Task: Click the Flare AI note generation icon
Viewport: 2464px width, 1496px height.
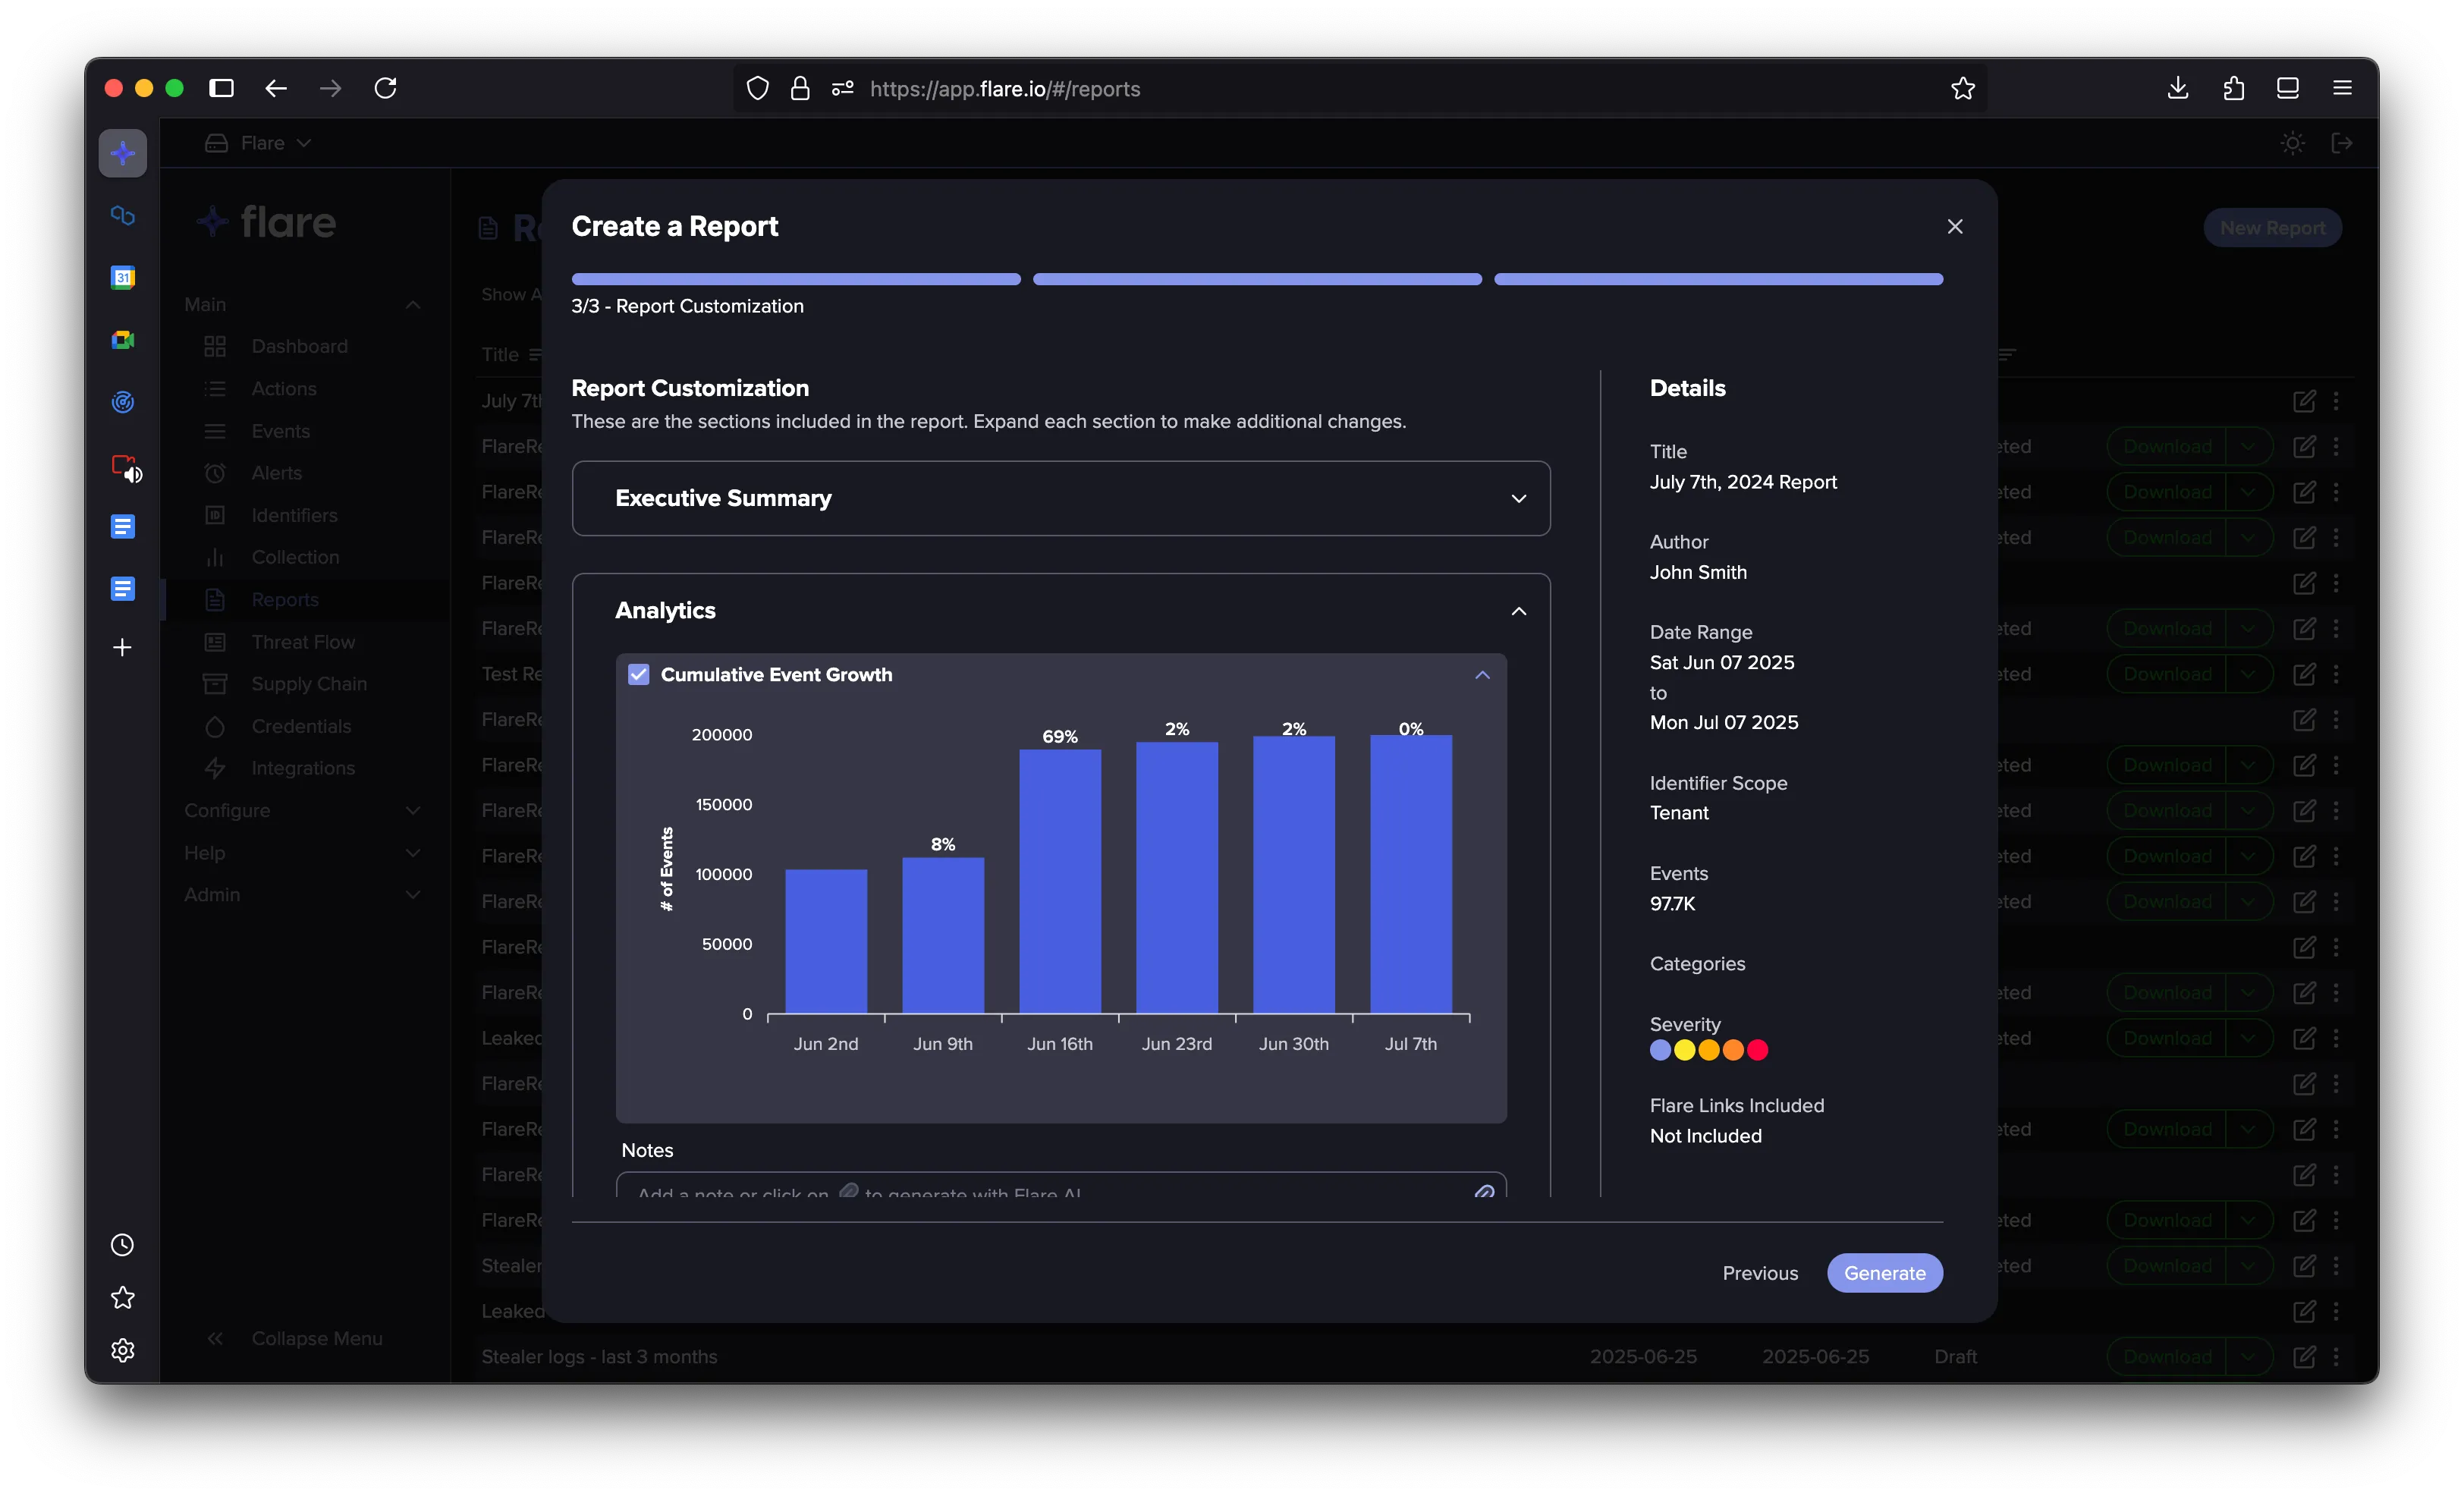Action: (1484, 1191)
